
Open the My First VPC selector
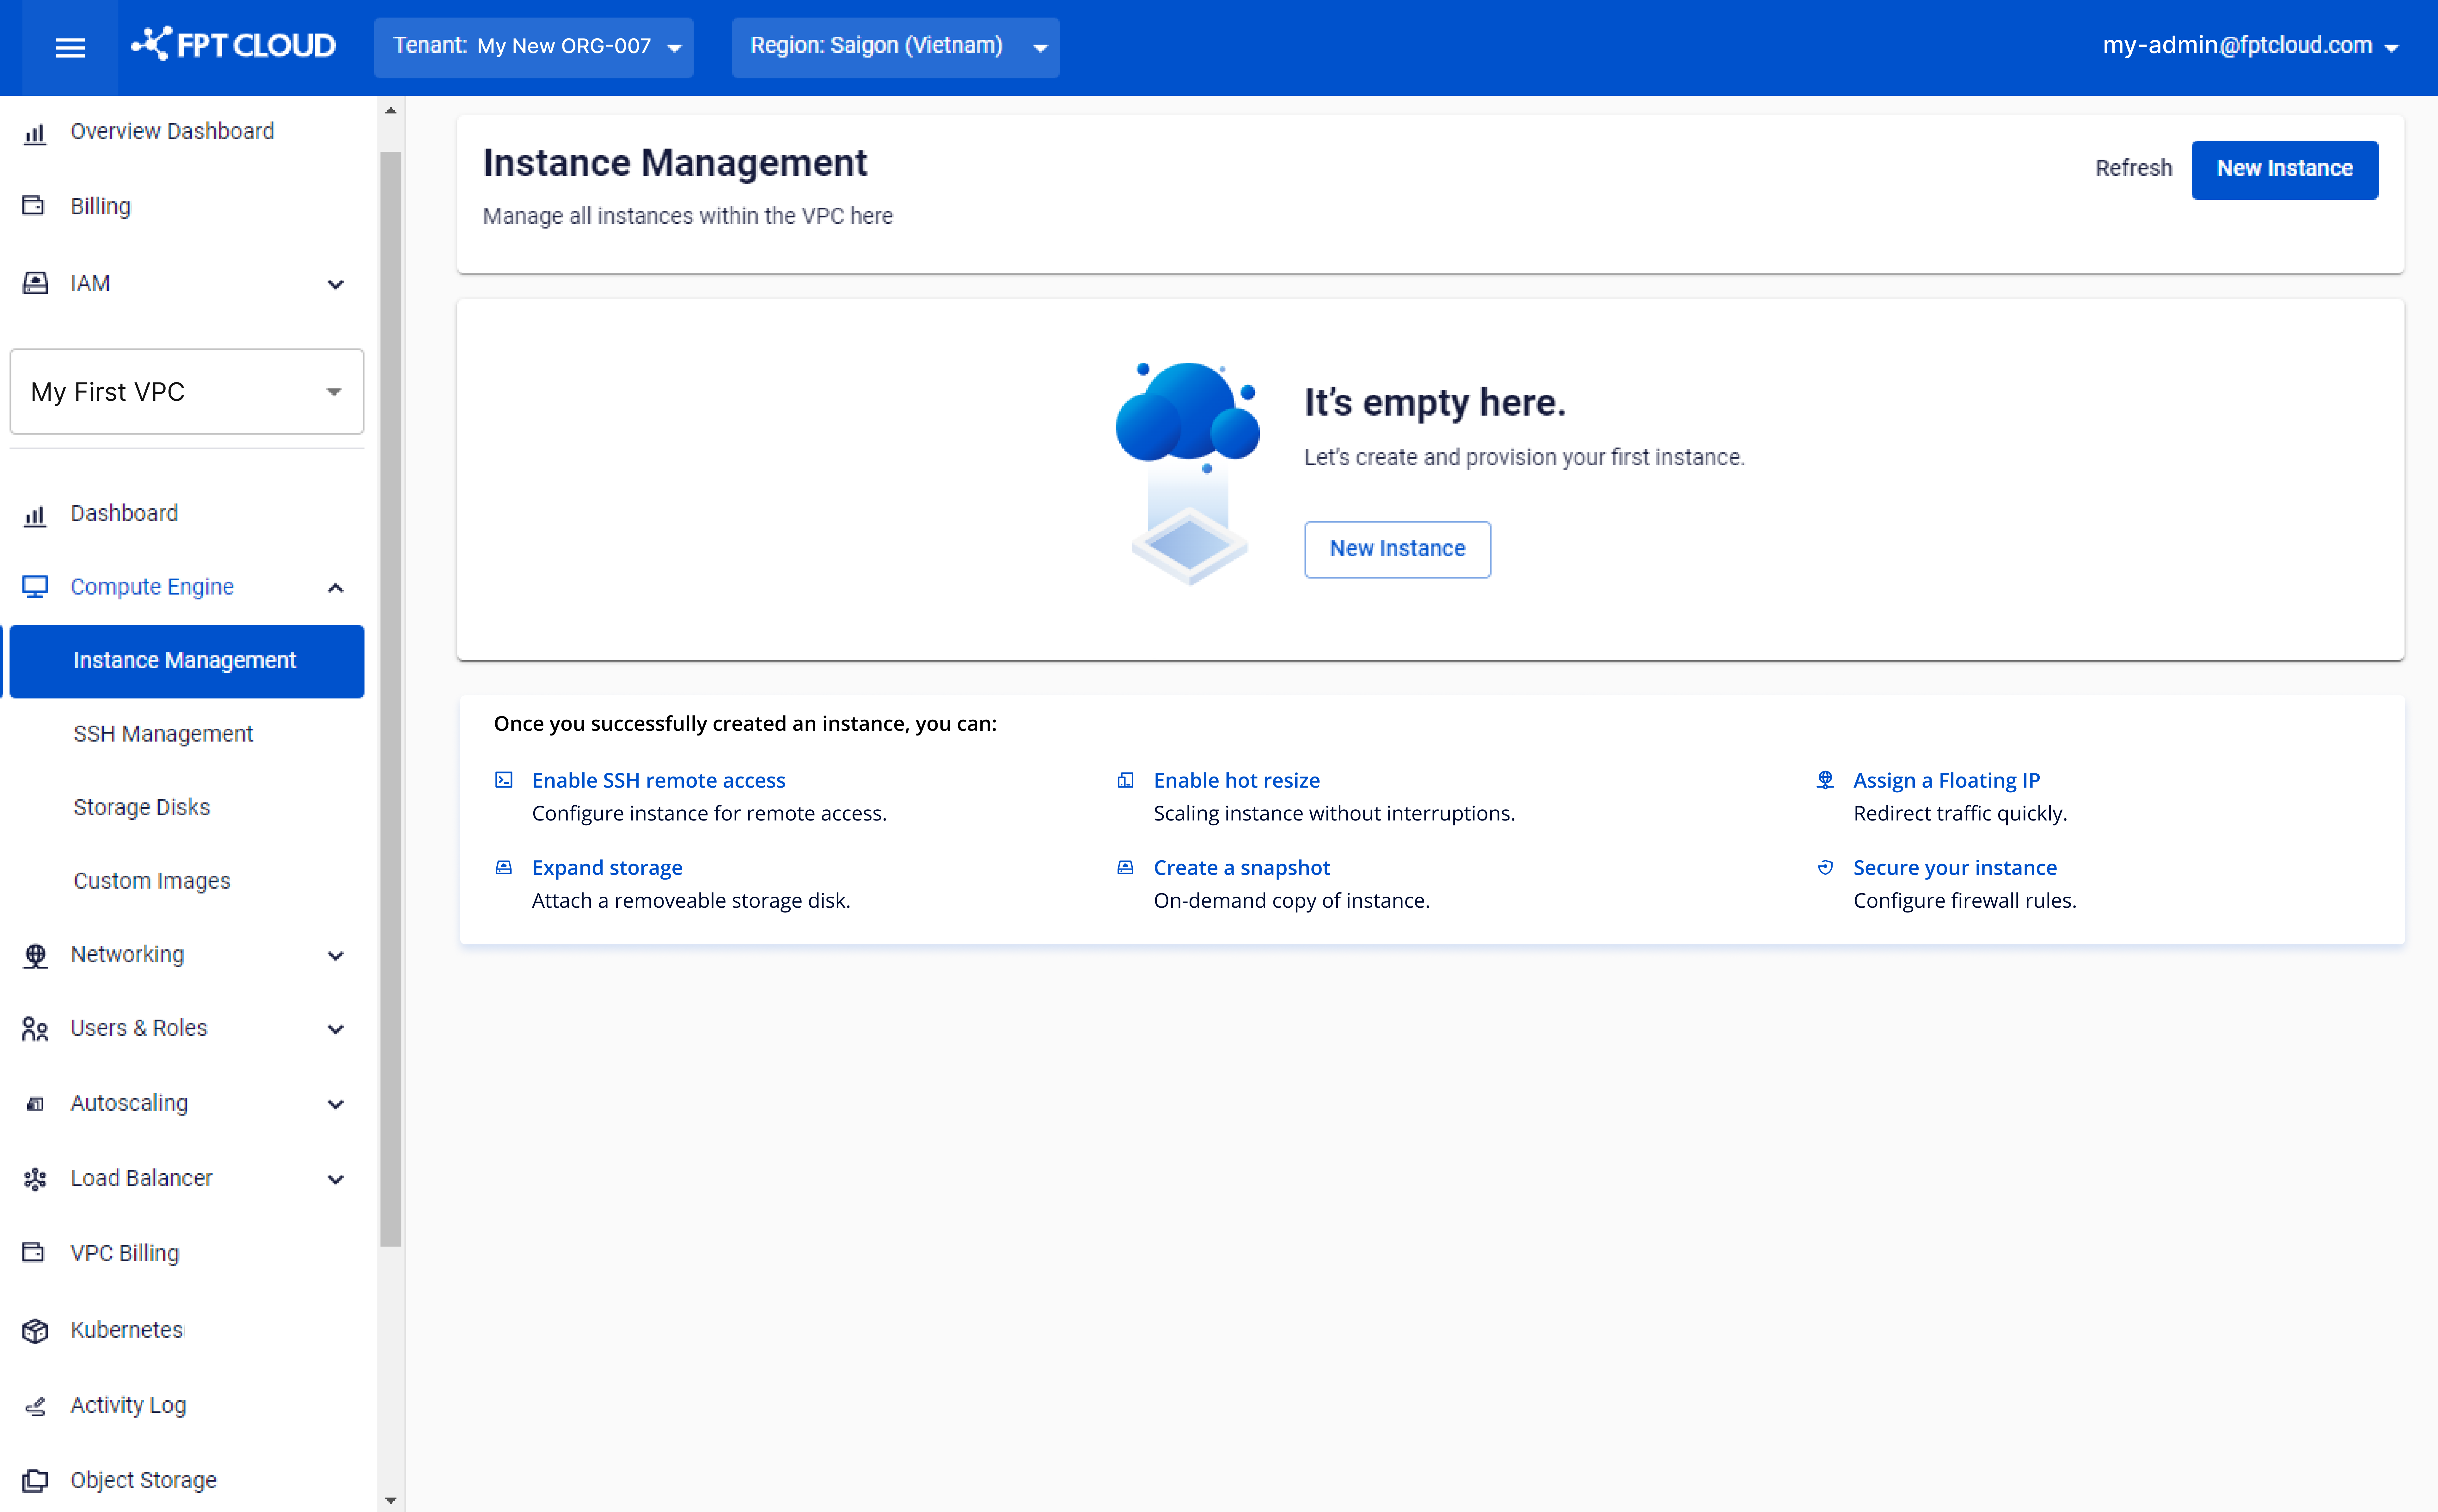[186, 391]
